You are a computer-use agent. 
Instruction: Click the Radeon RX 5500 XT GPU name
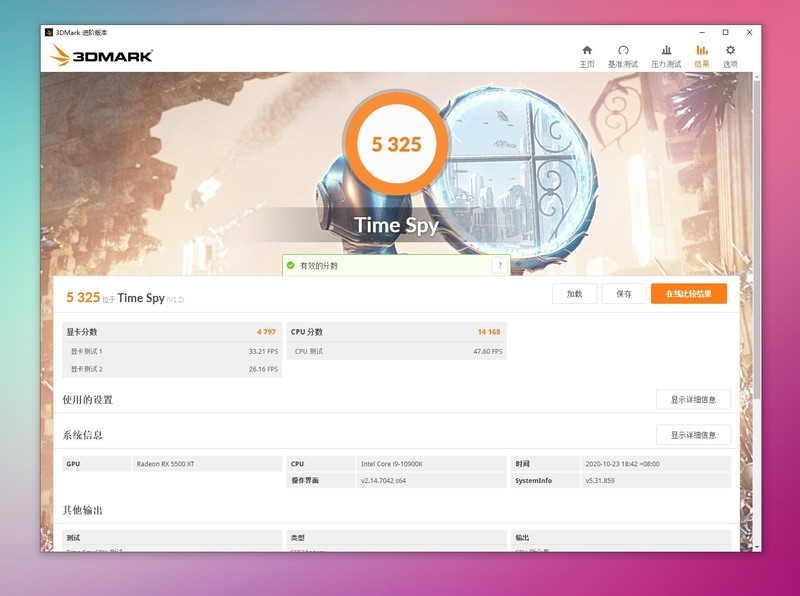pos(165,464)
